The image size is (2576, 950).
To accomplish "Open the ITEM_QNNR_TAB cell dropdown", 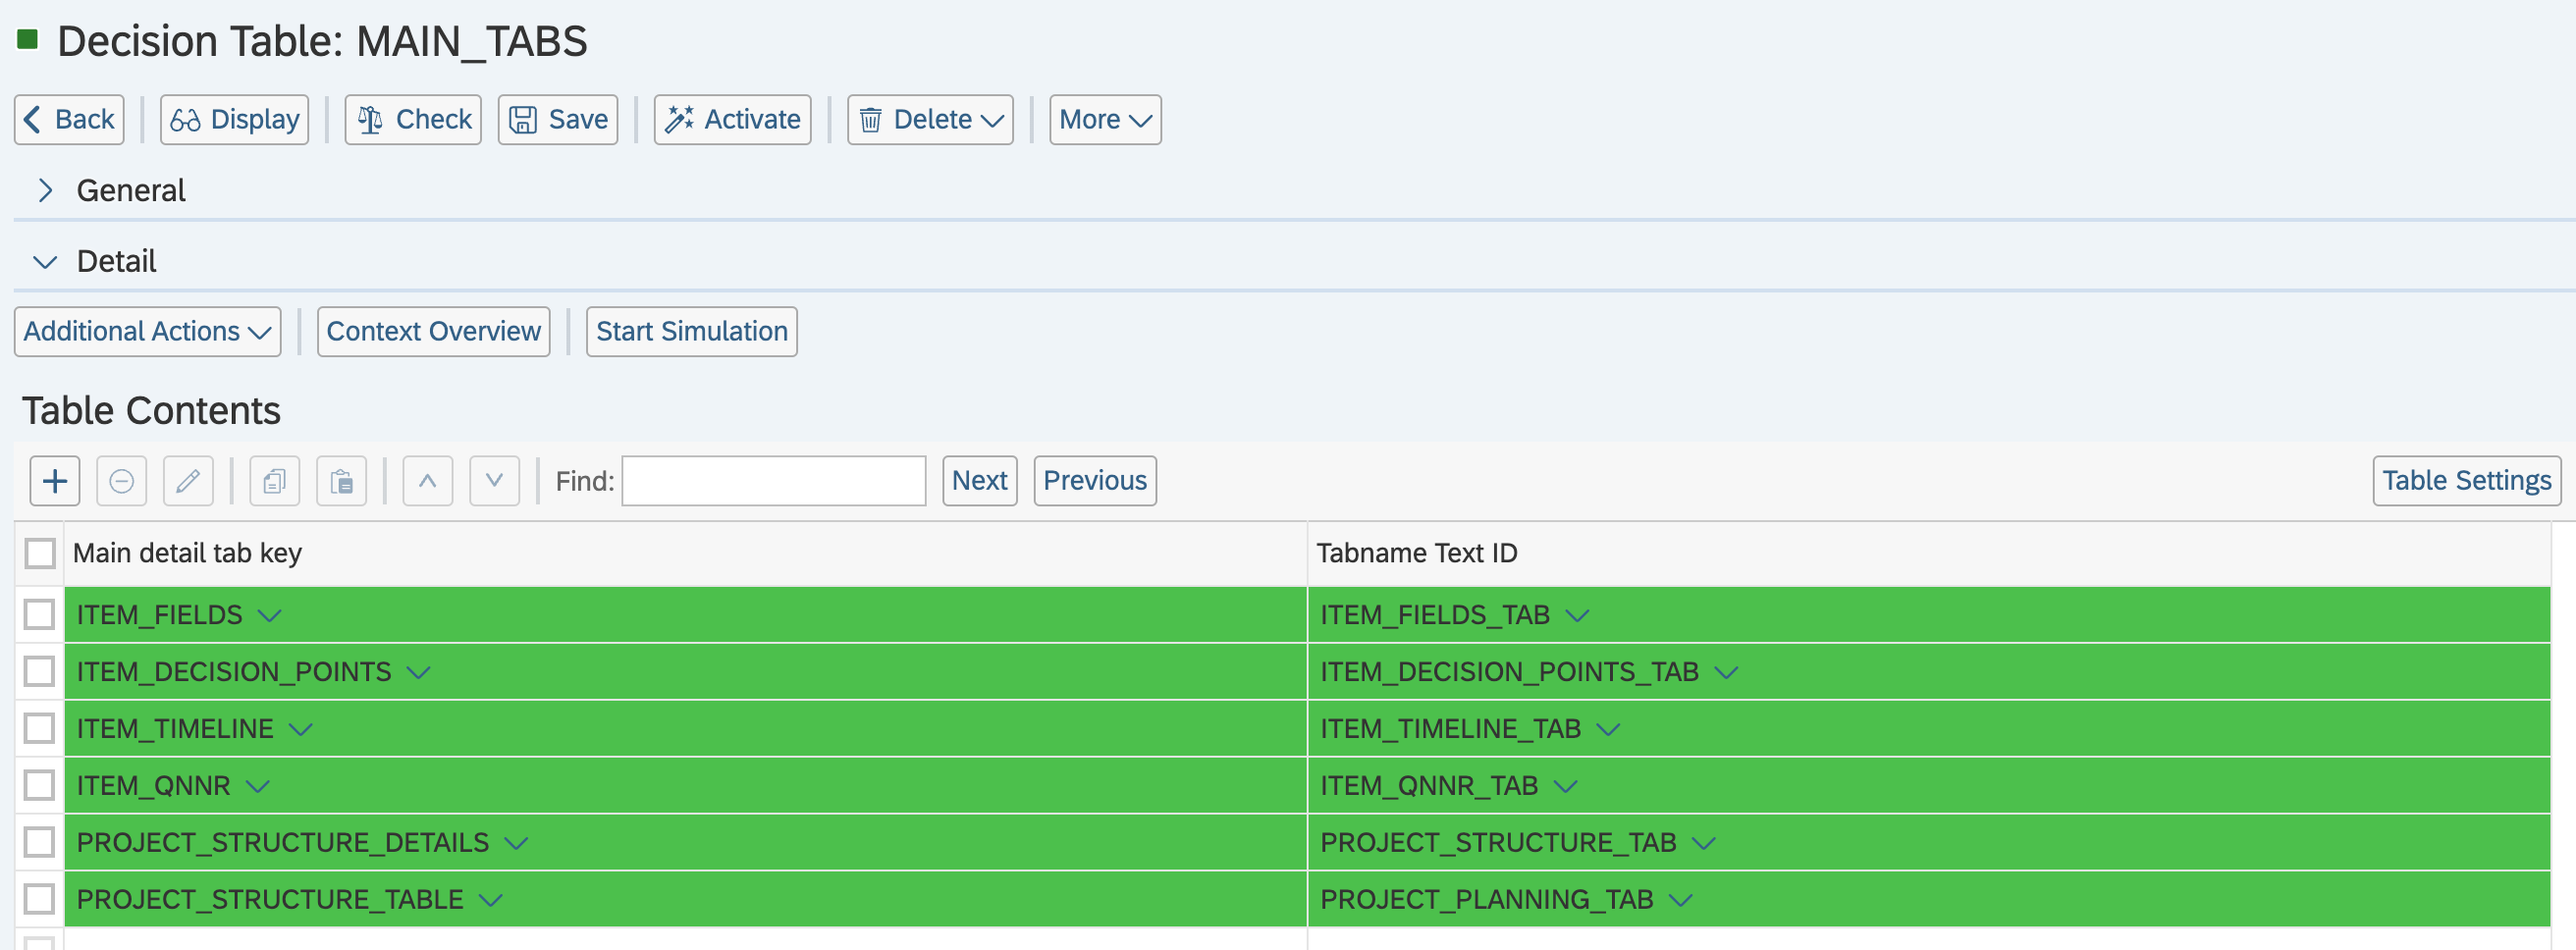I will (x=1566, y=786).
